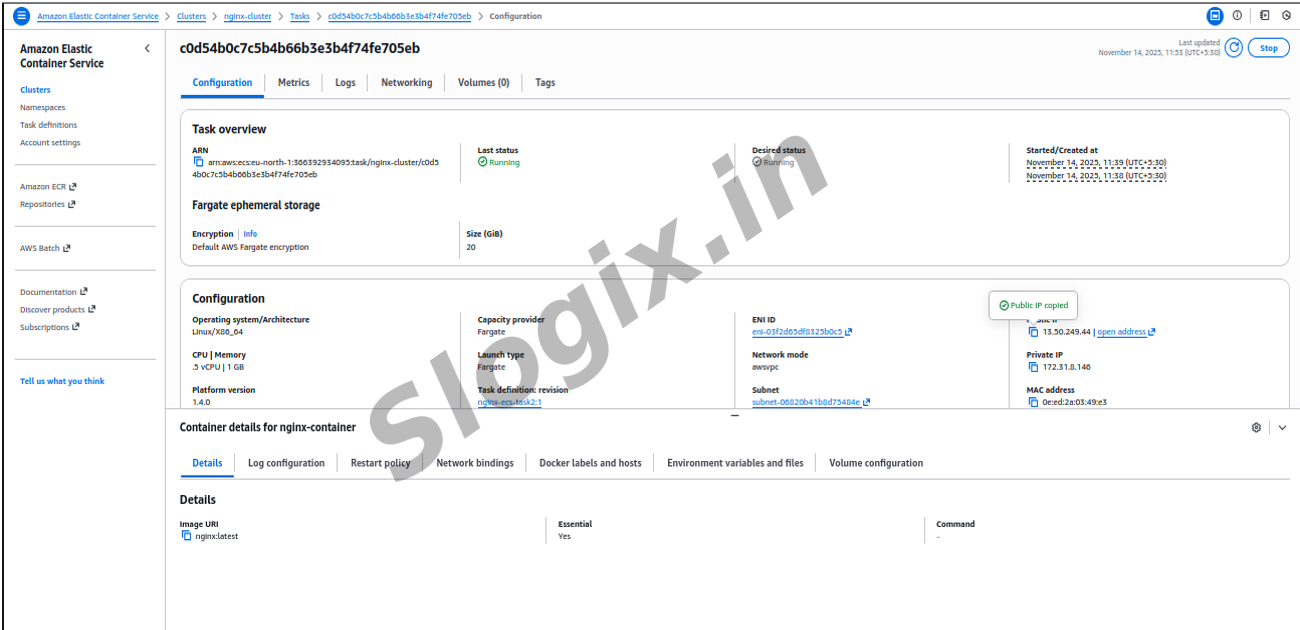Show Environment variables and files tab

735,463
